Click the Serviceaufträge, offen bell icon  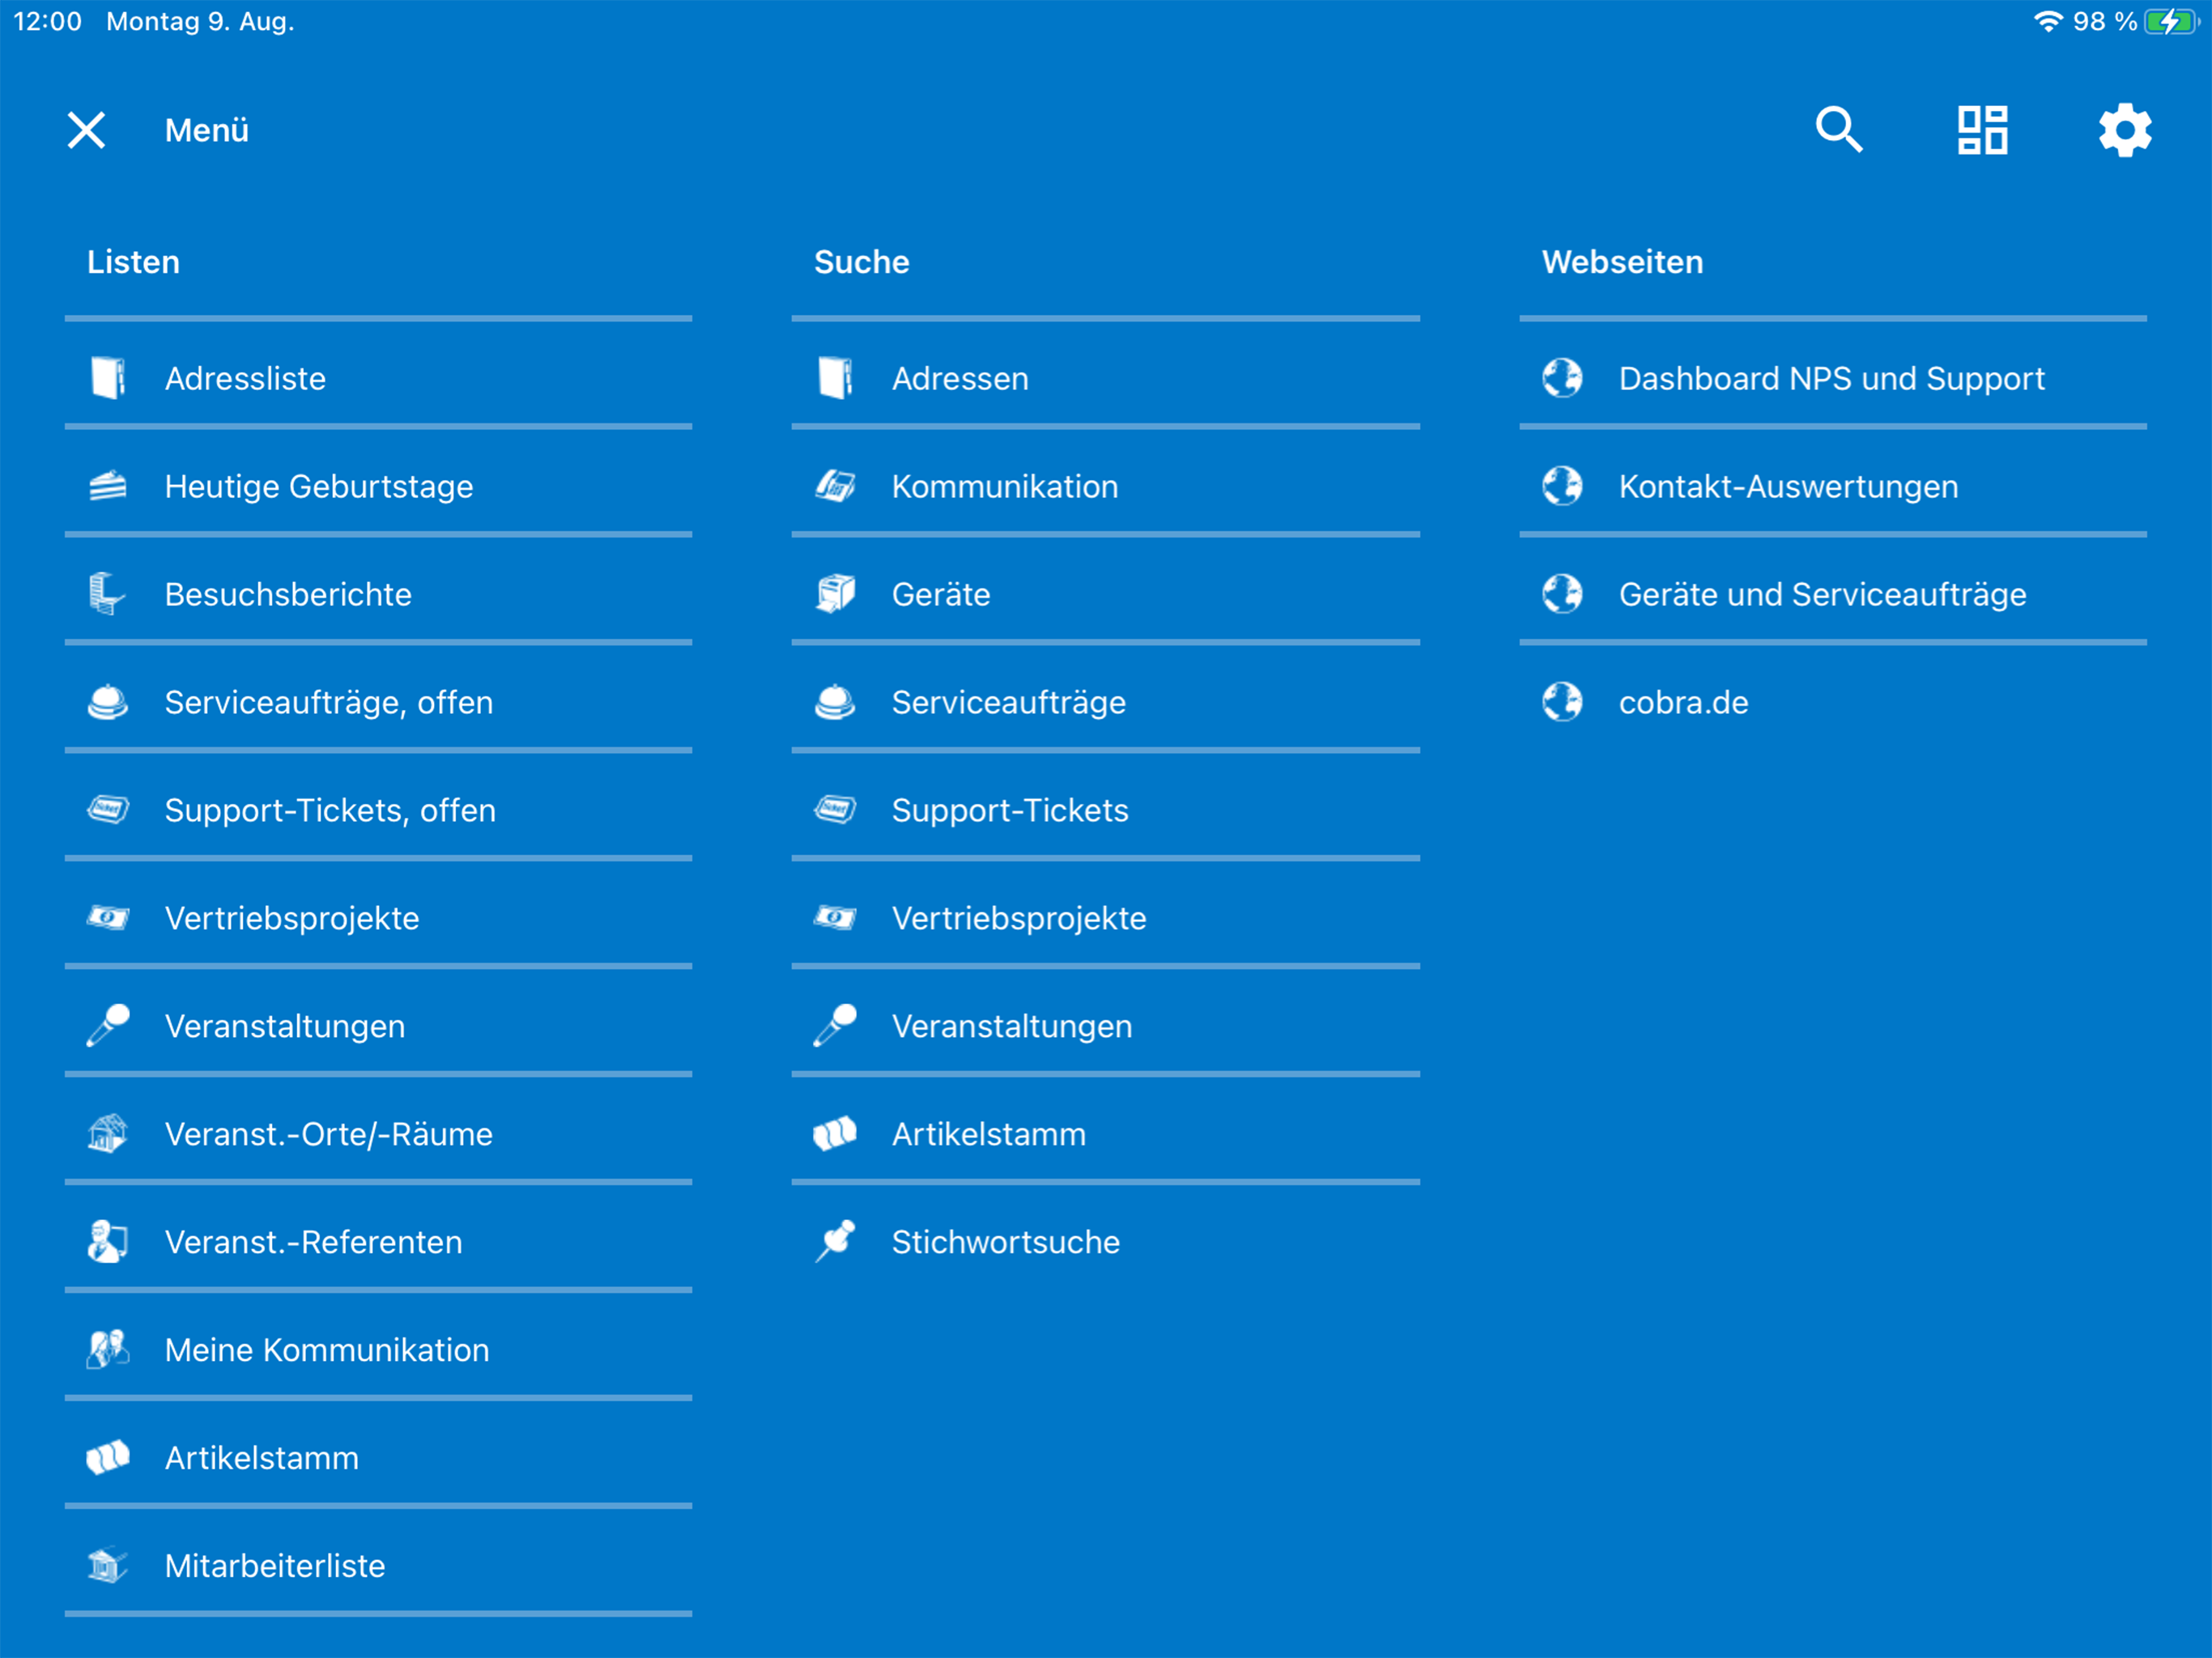tap(108, 702)
